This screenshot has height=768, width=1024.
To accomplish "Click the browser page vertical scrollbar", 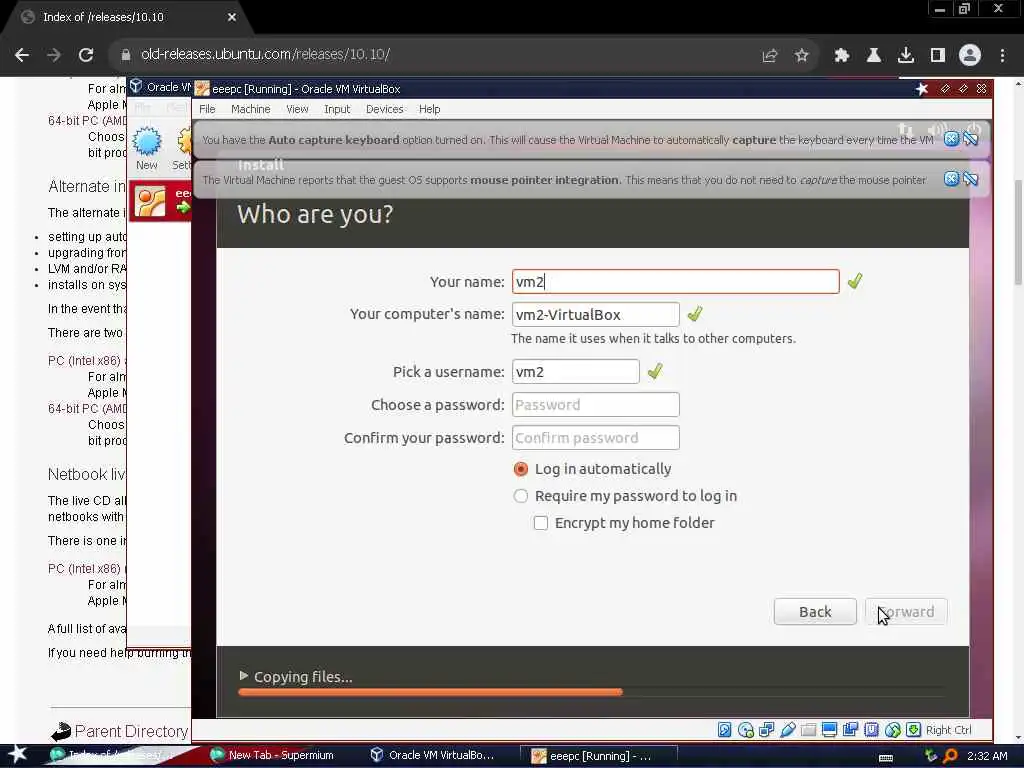I will coord(1017,232).
